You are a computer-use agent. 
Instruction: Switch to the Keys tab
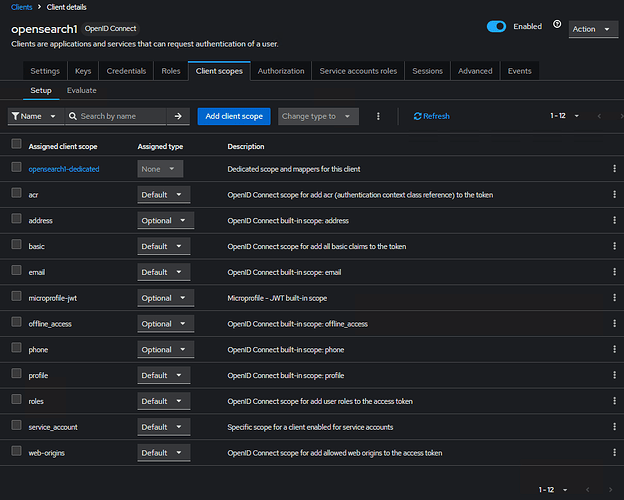83,71
